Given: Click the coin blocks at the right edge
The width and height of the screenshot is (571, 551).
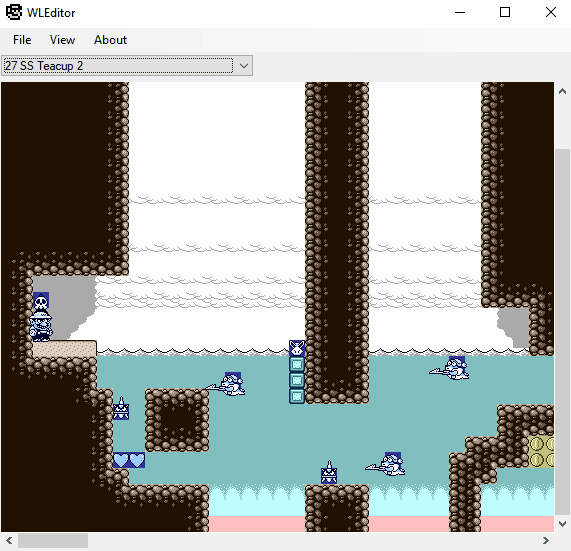Looking at the screenshot, I should click(542, 452).
